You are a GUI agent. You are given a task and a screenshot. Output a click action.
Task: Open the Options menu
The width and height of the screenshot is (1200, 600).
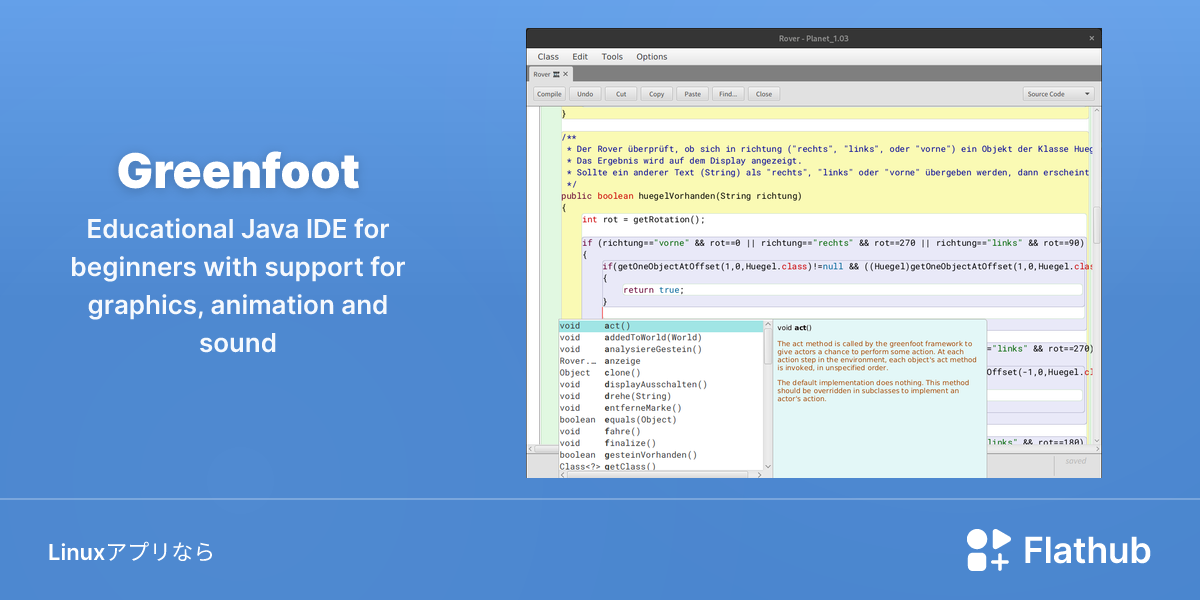(652, 57)
